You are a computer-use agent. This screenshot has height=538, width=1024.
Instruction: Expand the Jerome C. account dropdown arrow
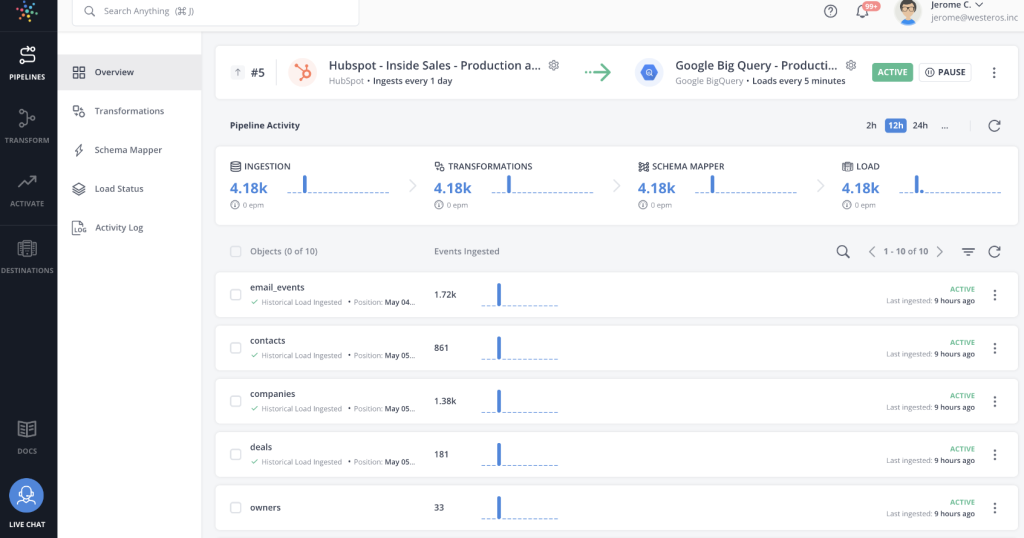click(979, 5)
